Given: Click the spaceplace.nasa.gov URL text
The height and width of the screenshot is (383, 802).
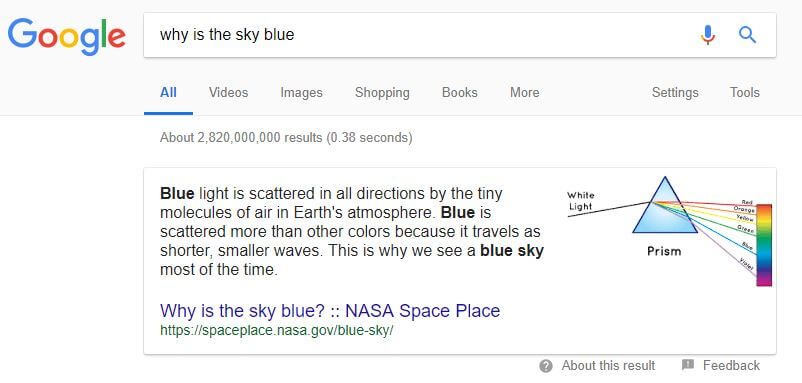Looking at the screenshot, I should [277, 330].
